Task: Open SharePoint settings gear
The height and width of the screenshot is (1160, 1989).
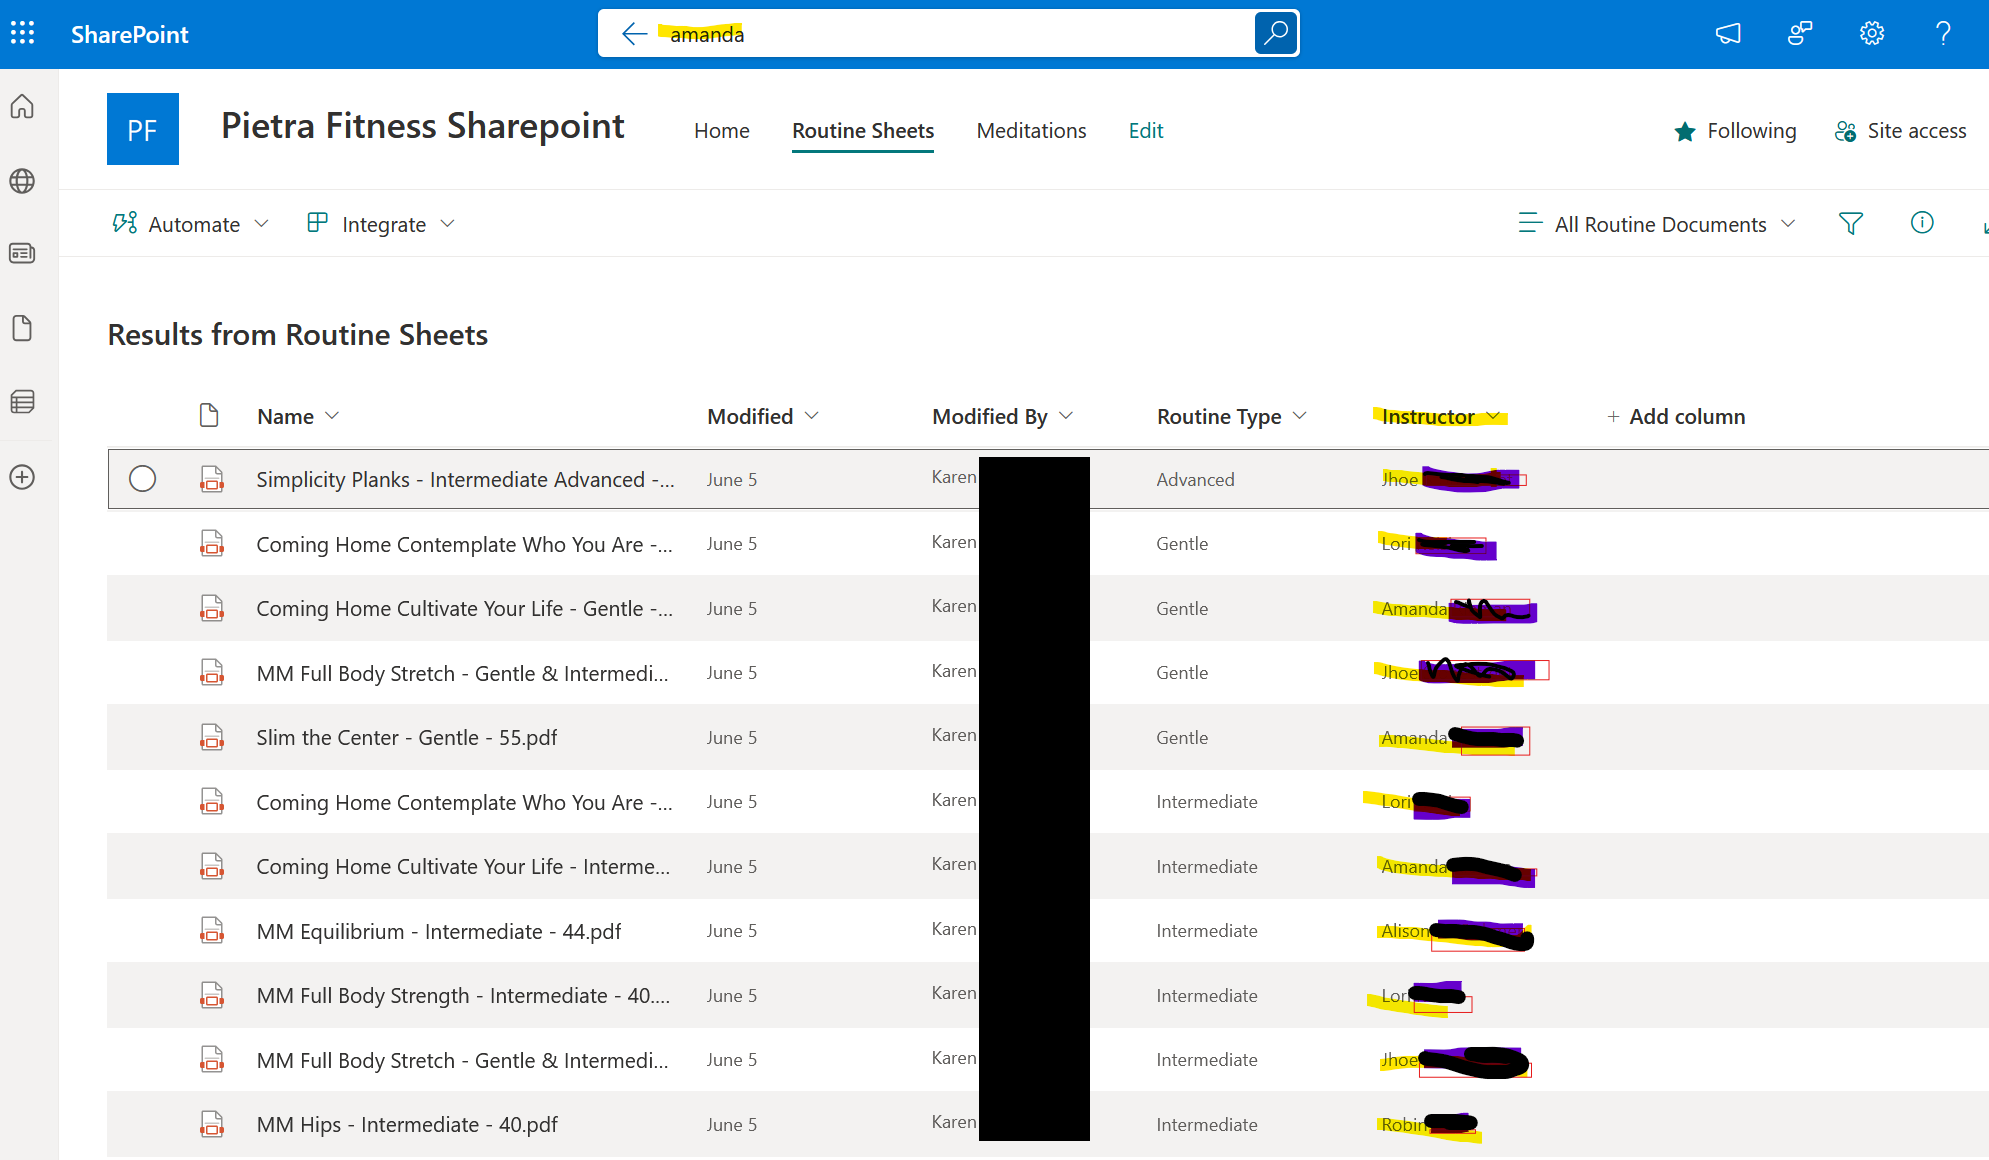Action: 1871,33
